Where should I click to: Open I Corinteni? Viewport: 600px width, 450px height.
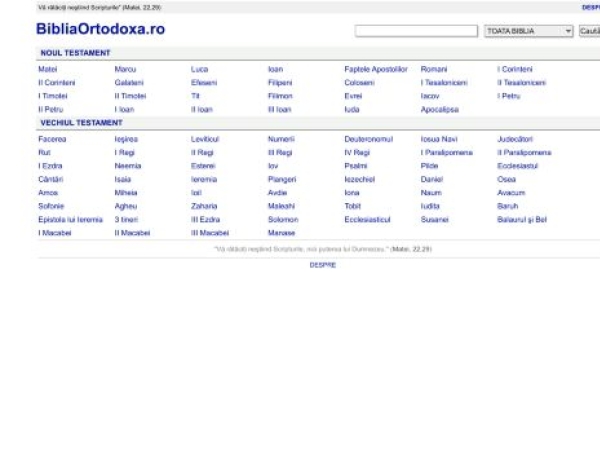515,69
